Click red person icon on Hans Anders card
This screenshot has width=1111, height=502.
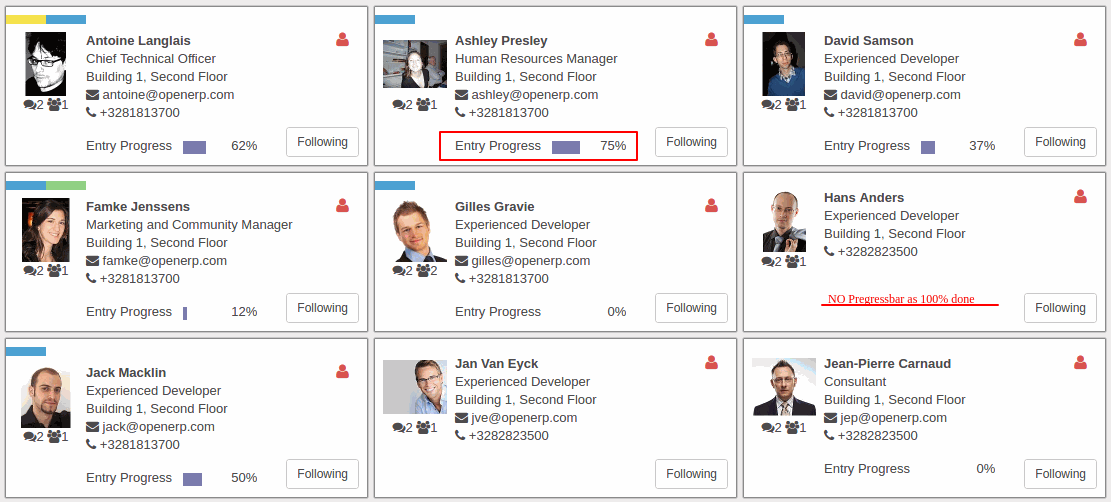pos(1080,196)
